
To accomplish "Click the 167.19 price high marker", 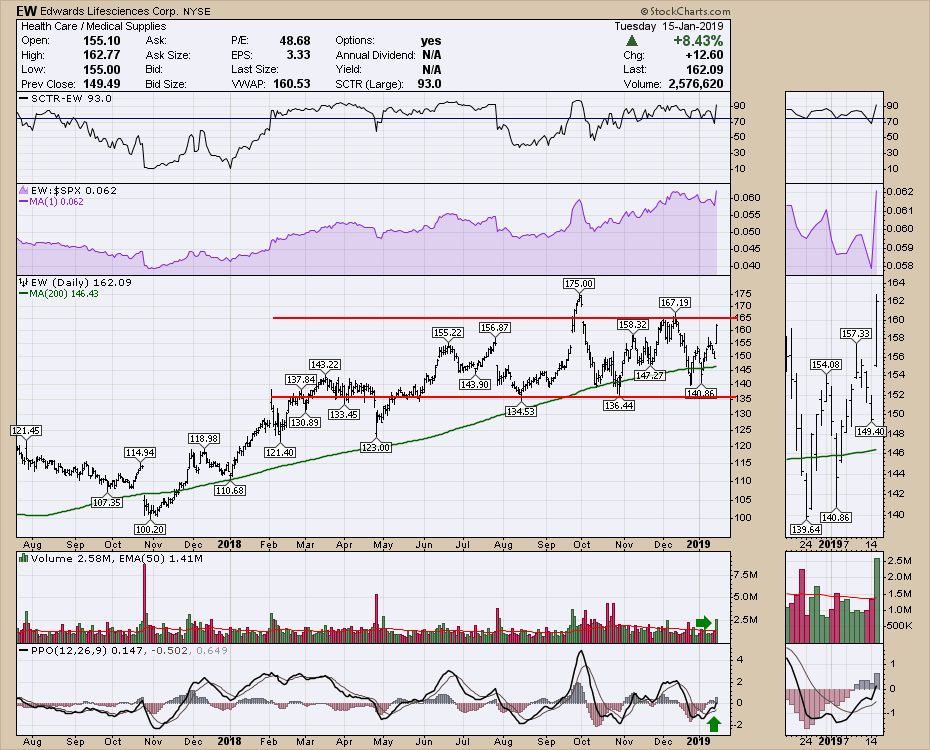I will pyautogui.click(x=675, y=302).
